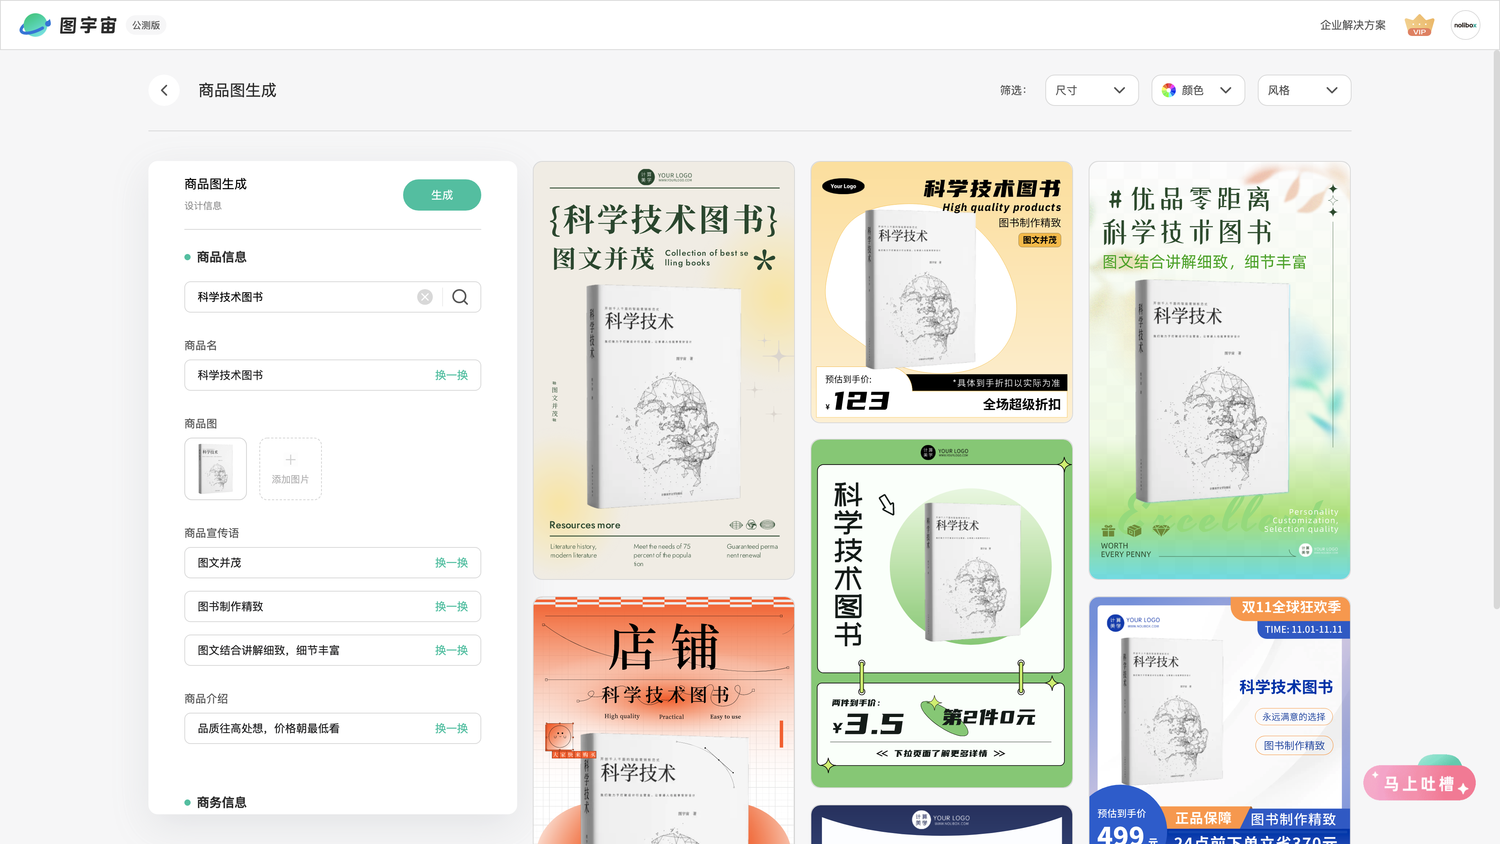1500x844 pixels.
Task: Click 换一换 next to 图书制作精致
Action: 451,607
